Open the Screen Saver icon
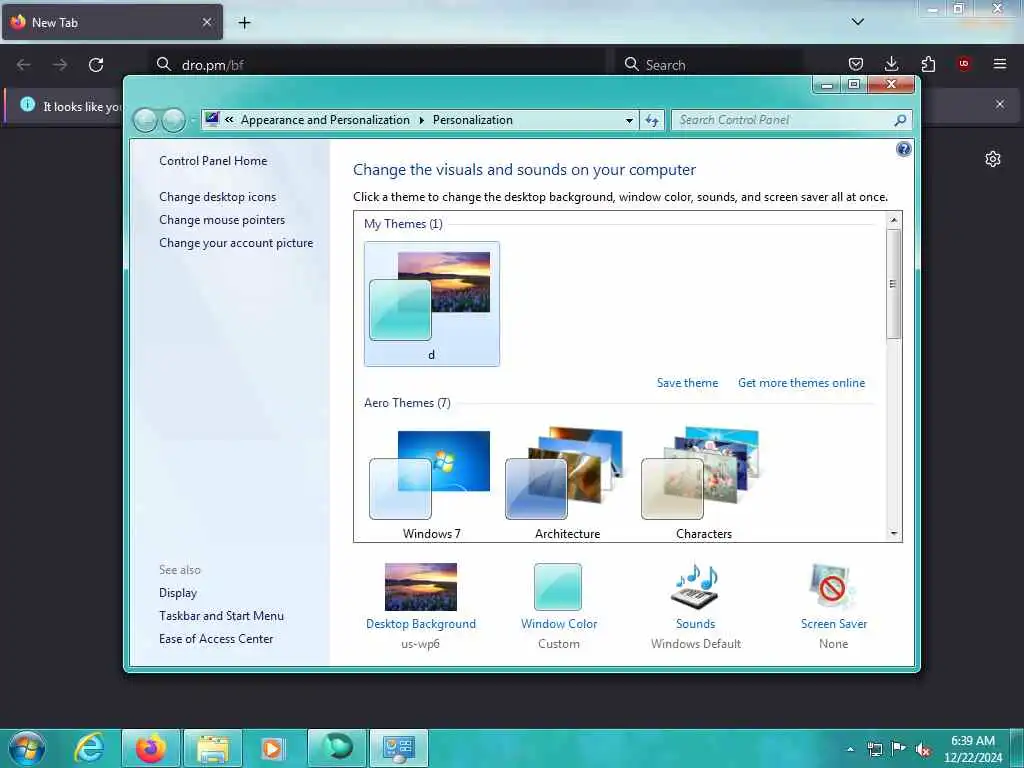The width and height of the screenshot is (1024, 768). point(833,586)
